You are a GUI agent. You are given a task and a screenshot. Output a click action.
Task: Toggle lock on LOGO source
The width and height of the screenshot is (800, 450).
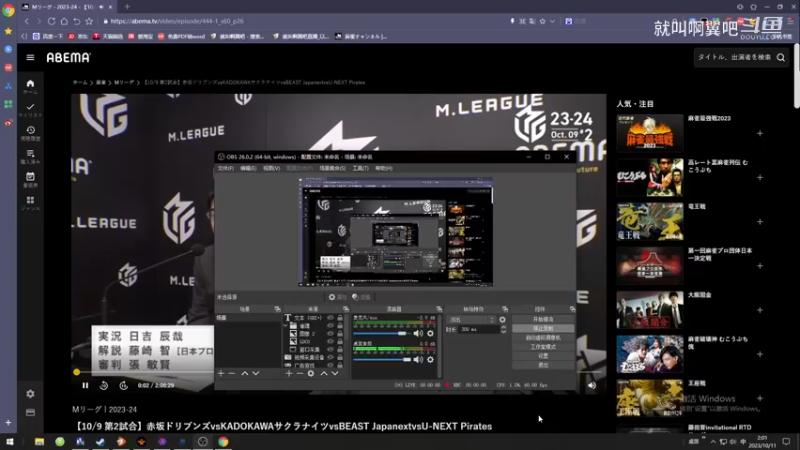340,341
